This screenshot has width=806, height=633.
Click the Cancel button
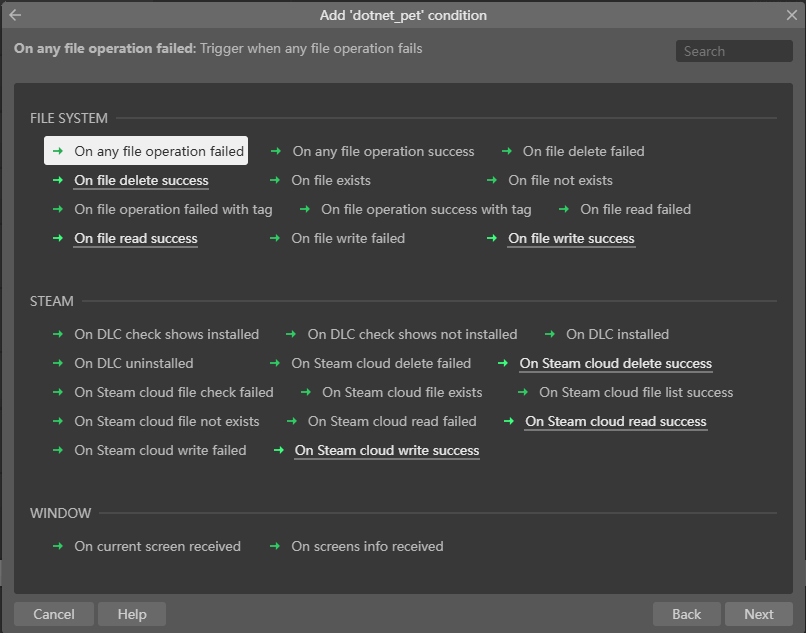[x=54, y=614]
